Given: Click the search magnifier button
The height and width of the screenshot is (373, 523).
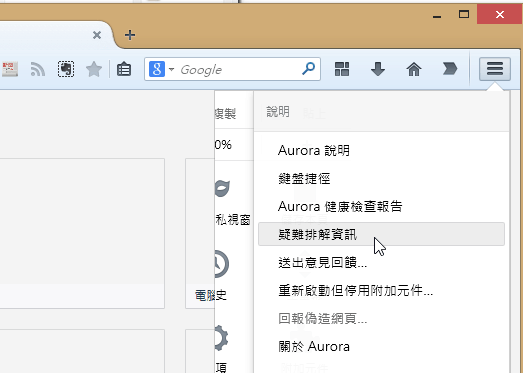Looking at the screenshot, I should (309, 69).
